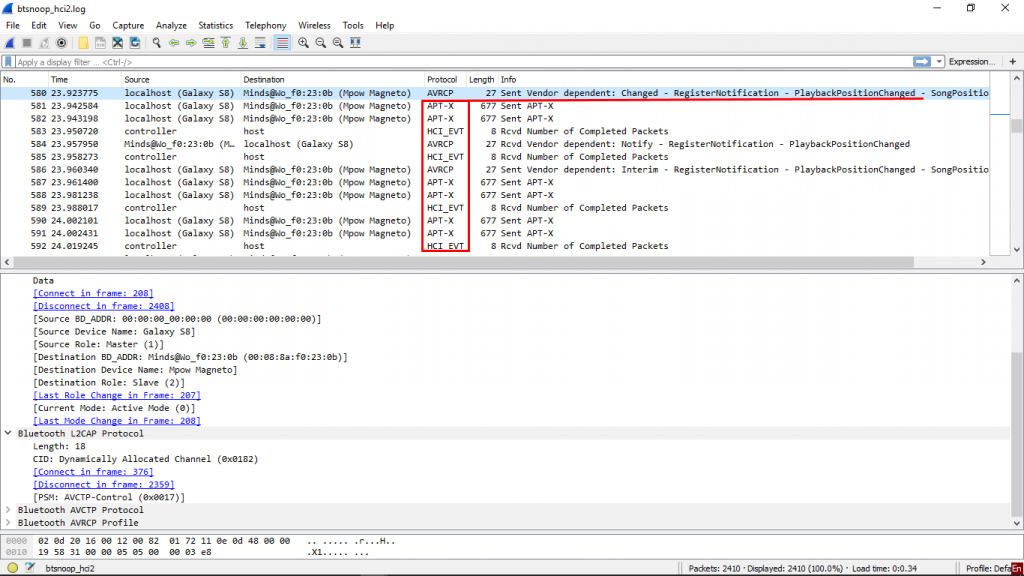This screenshot has width=1024, height=576.
Task: Click the open capture file folder icon
Action: (84, 43)
